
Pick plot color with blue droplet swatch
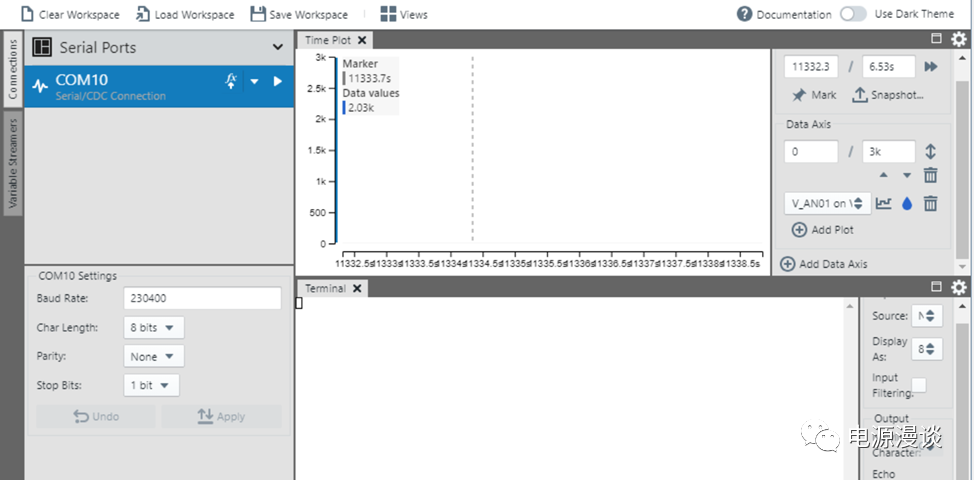click(907, 203)
